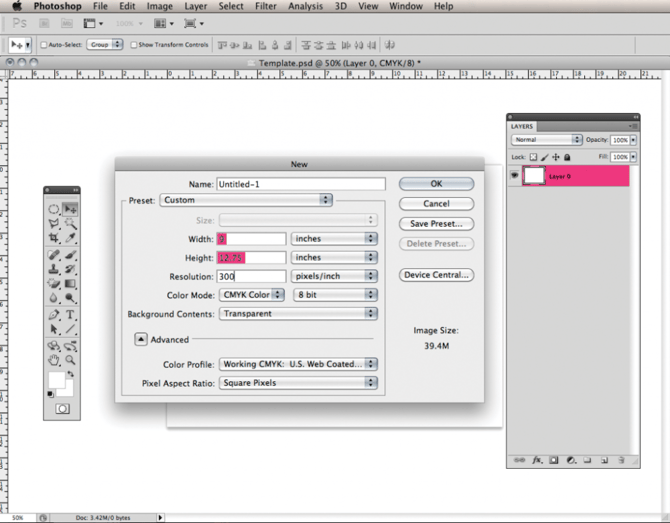Select the 3D Rotate tool
Screen dimensions: 670x523
[x=53, y=346]
